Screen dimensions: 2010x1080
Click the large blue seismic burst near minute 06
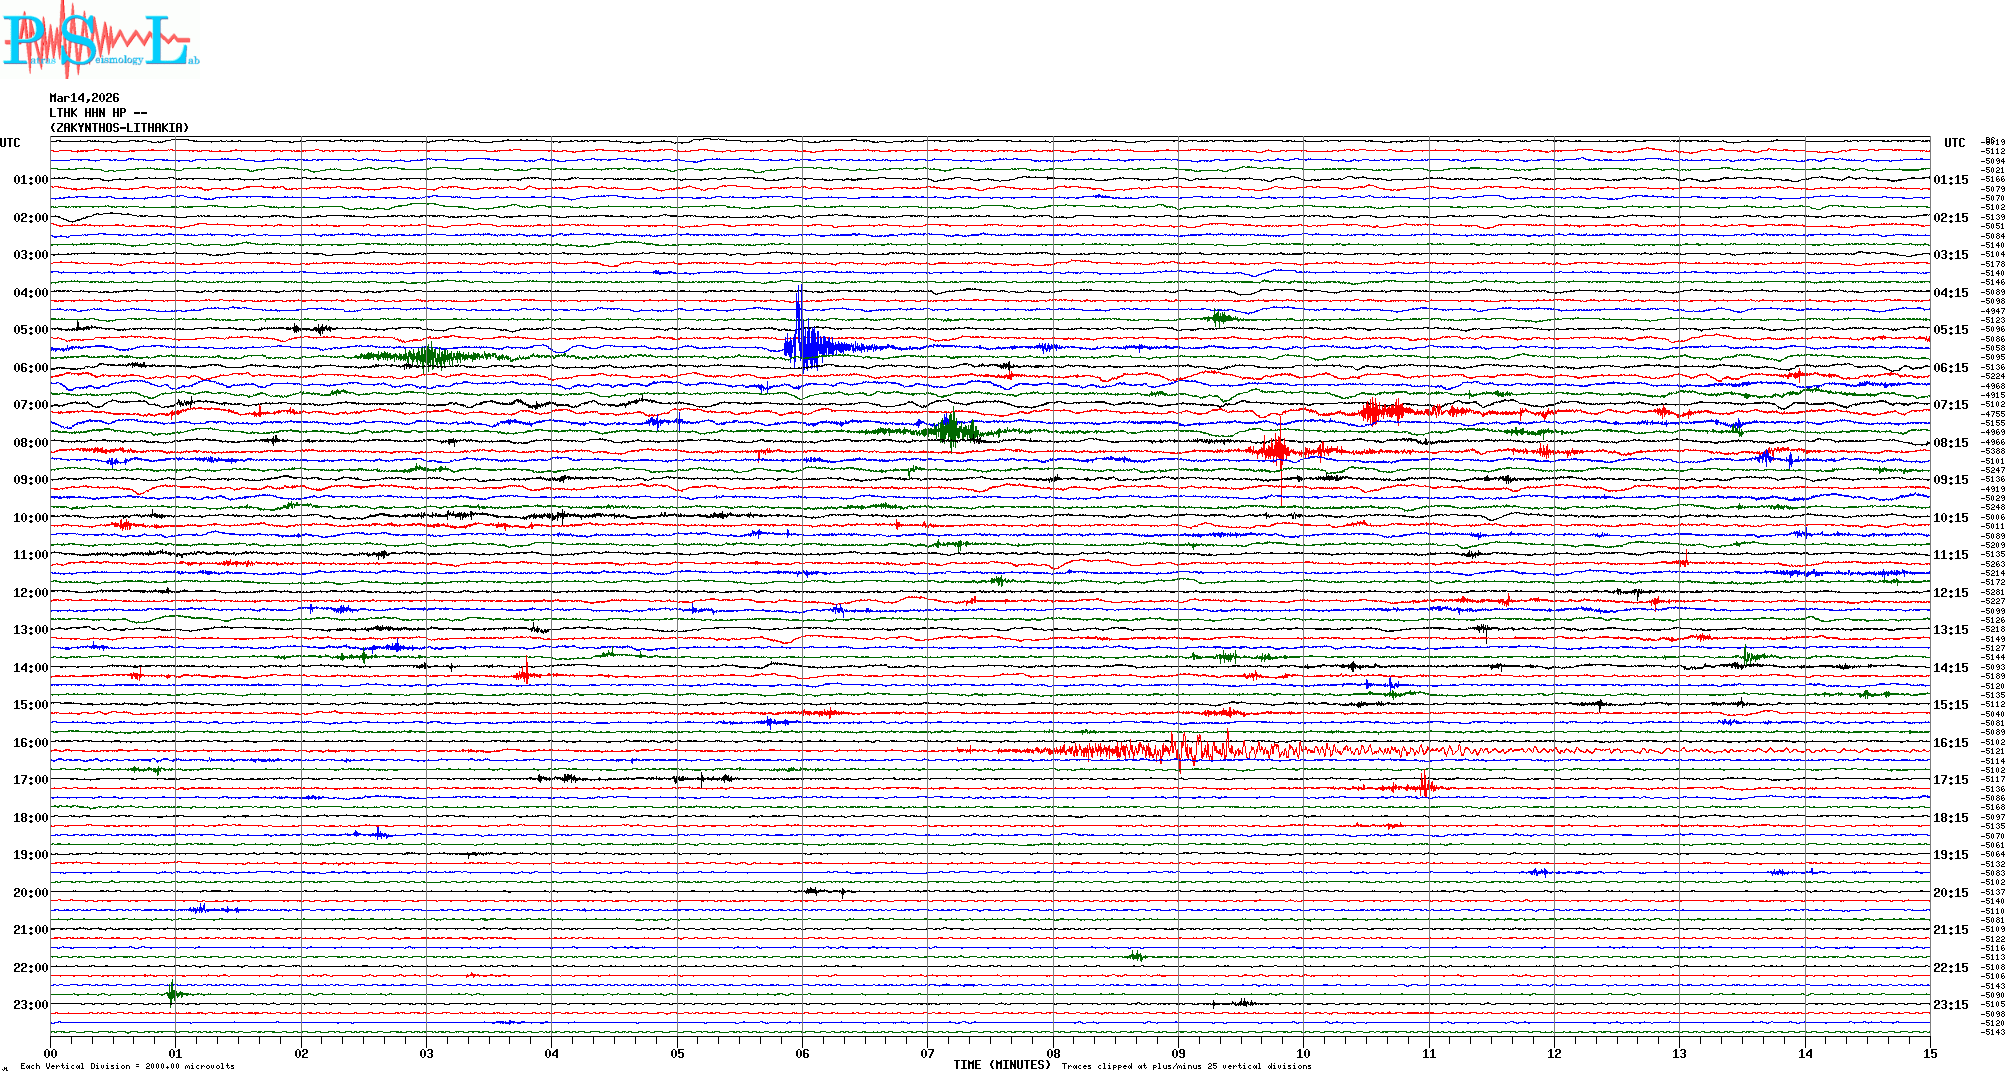click(805, 346)
